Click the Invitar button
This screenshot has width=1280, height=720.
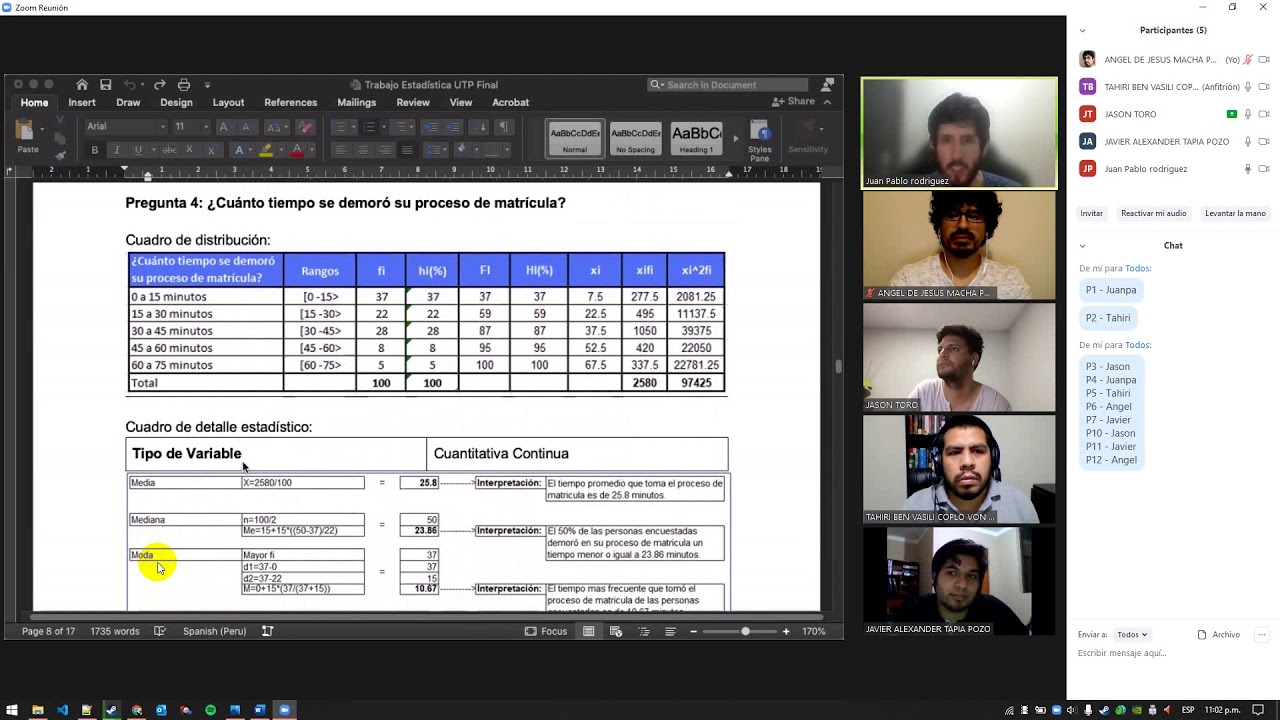[1091, 213]
